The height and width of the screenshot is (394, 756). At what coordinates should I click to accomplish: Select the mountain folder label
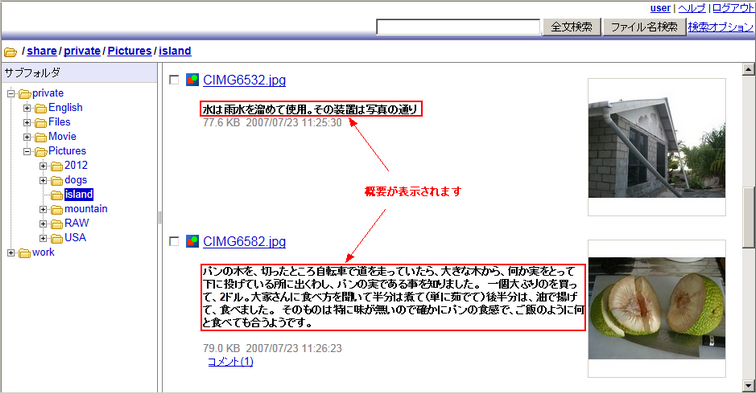86,209
